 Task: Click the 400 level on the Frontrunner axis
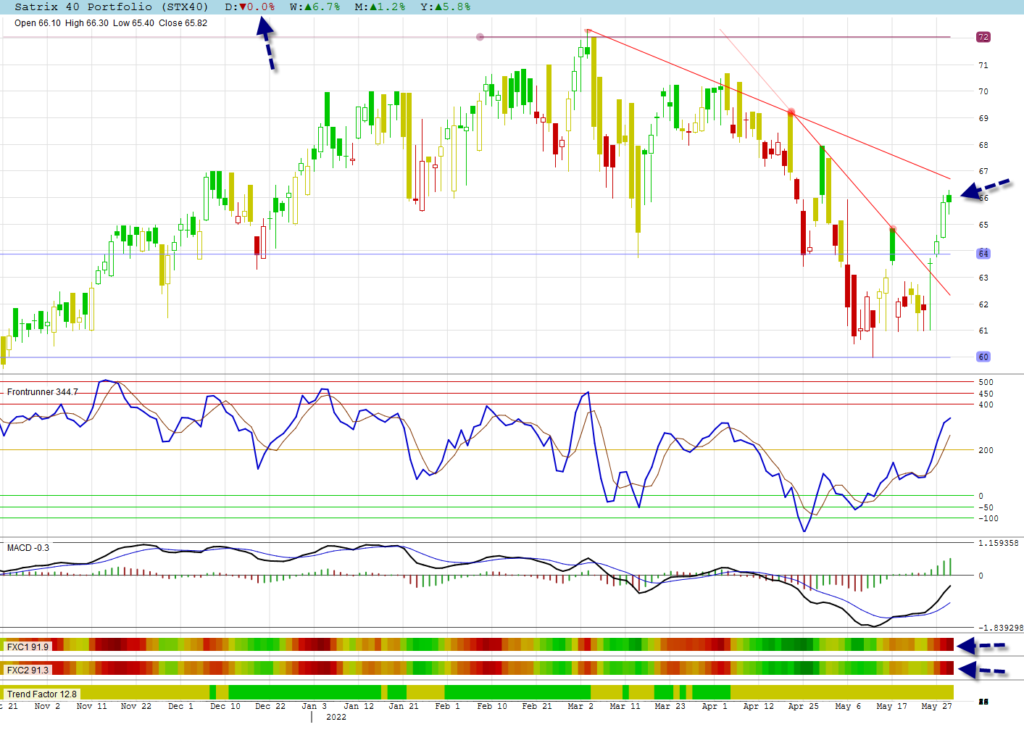tap(985, 405)
